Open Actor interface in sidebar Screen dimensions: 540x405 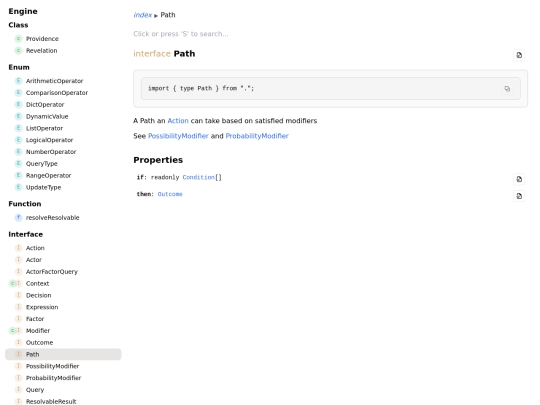coord(34,260)
